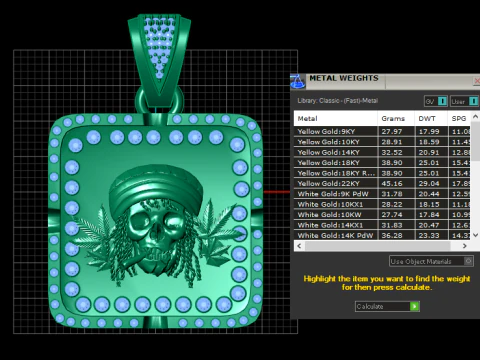Select the White Gold:10KX1 row

382,204
